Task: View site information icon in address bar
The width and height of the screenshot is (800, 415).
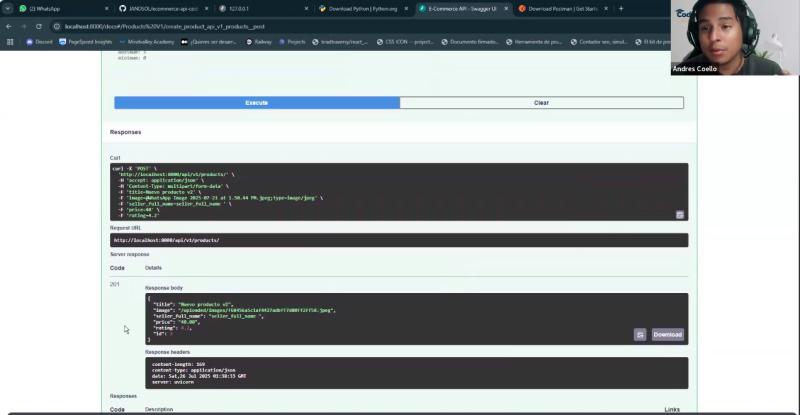Action: pyautogui.click(x=57, y=27)
